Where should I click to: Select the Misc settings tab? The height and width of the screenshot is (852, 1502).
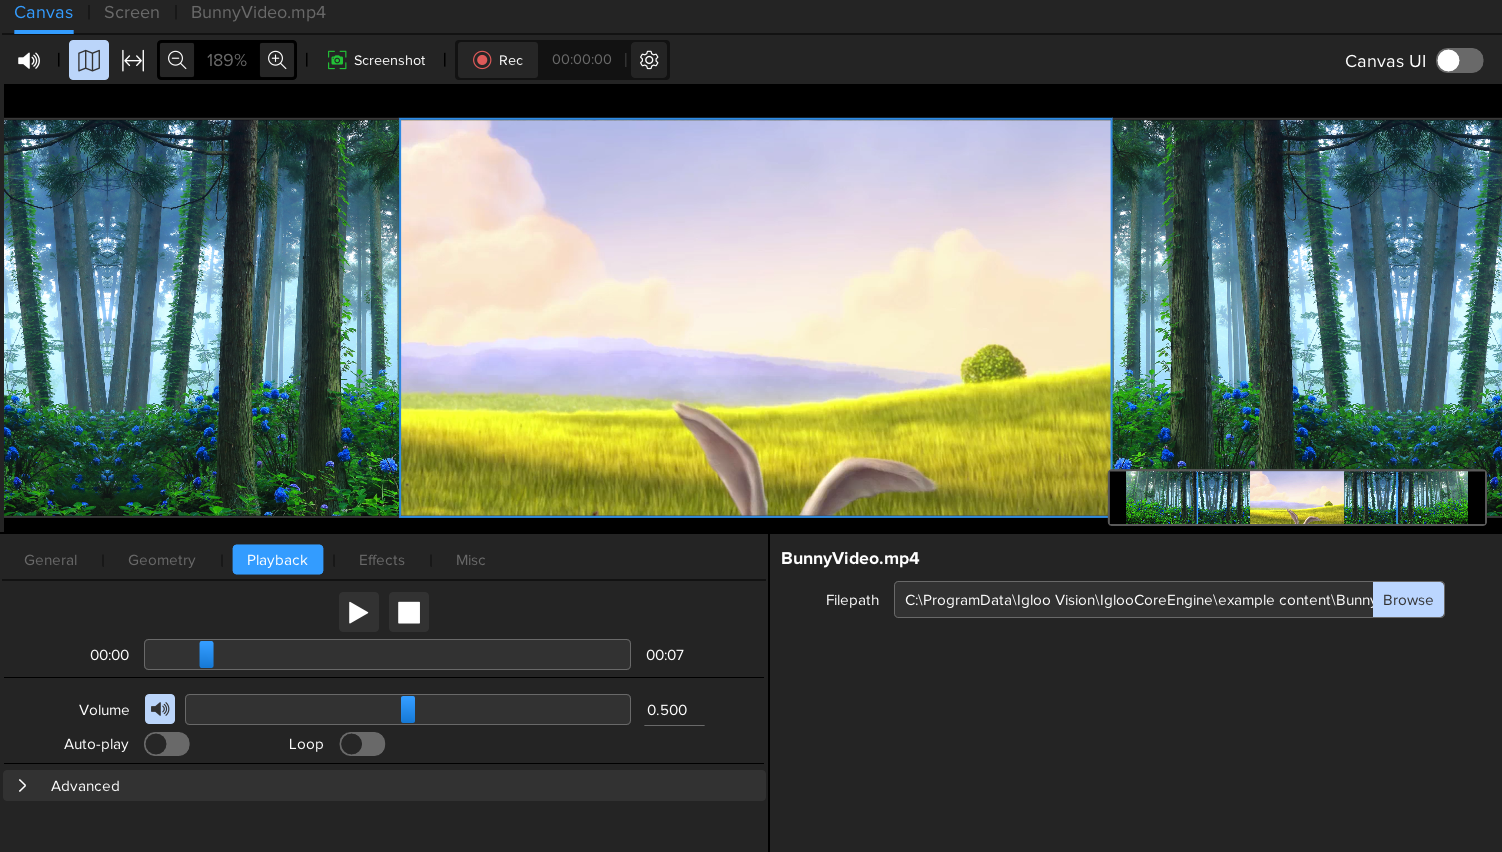(x=470, y=560)
